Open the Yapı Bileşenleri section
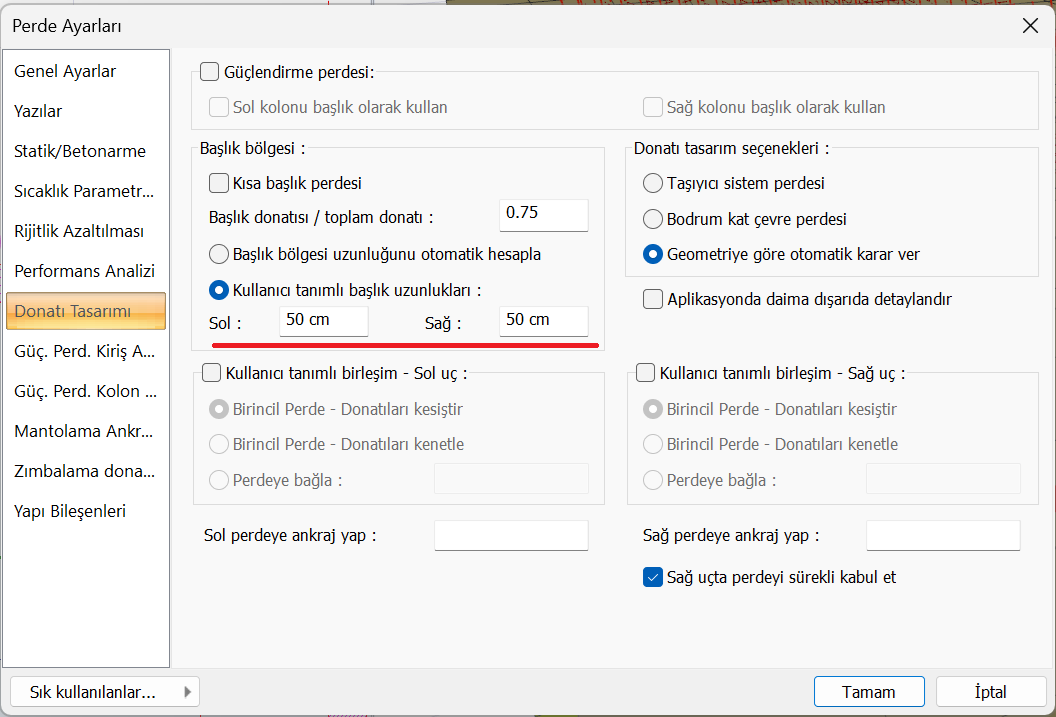1056x717 pixels. pyautogui.click(x=70, y=512)
